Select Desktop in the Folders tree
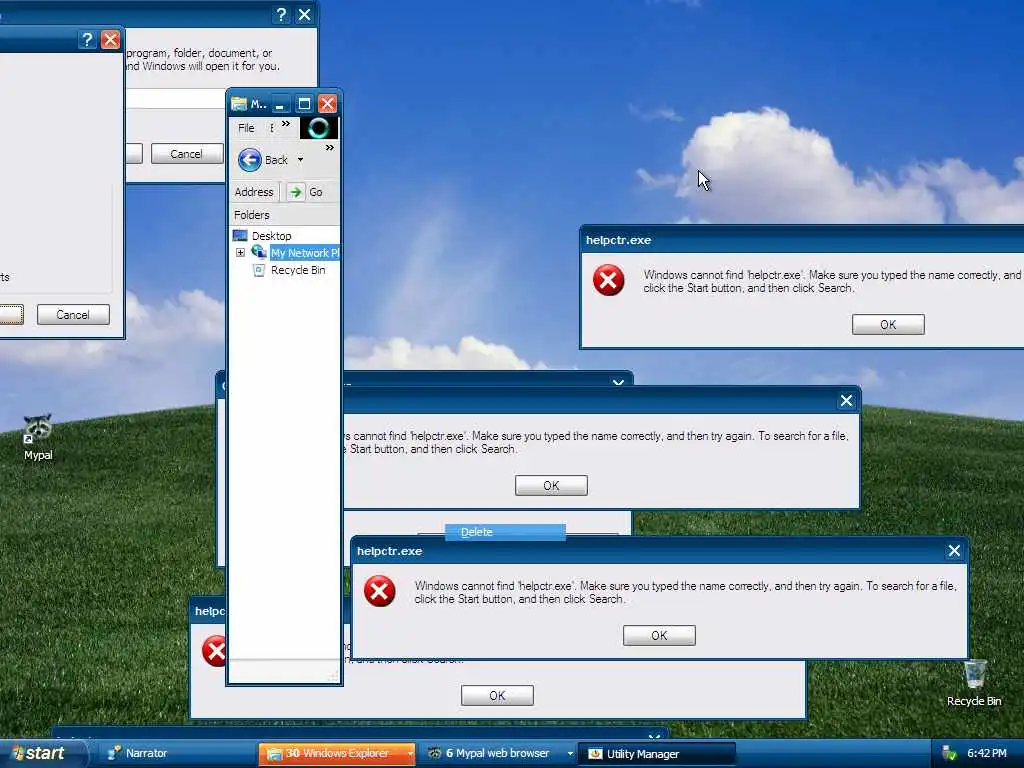 coord(272,236)
